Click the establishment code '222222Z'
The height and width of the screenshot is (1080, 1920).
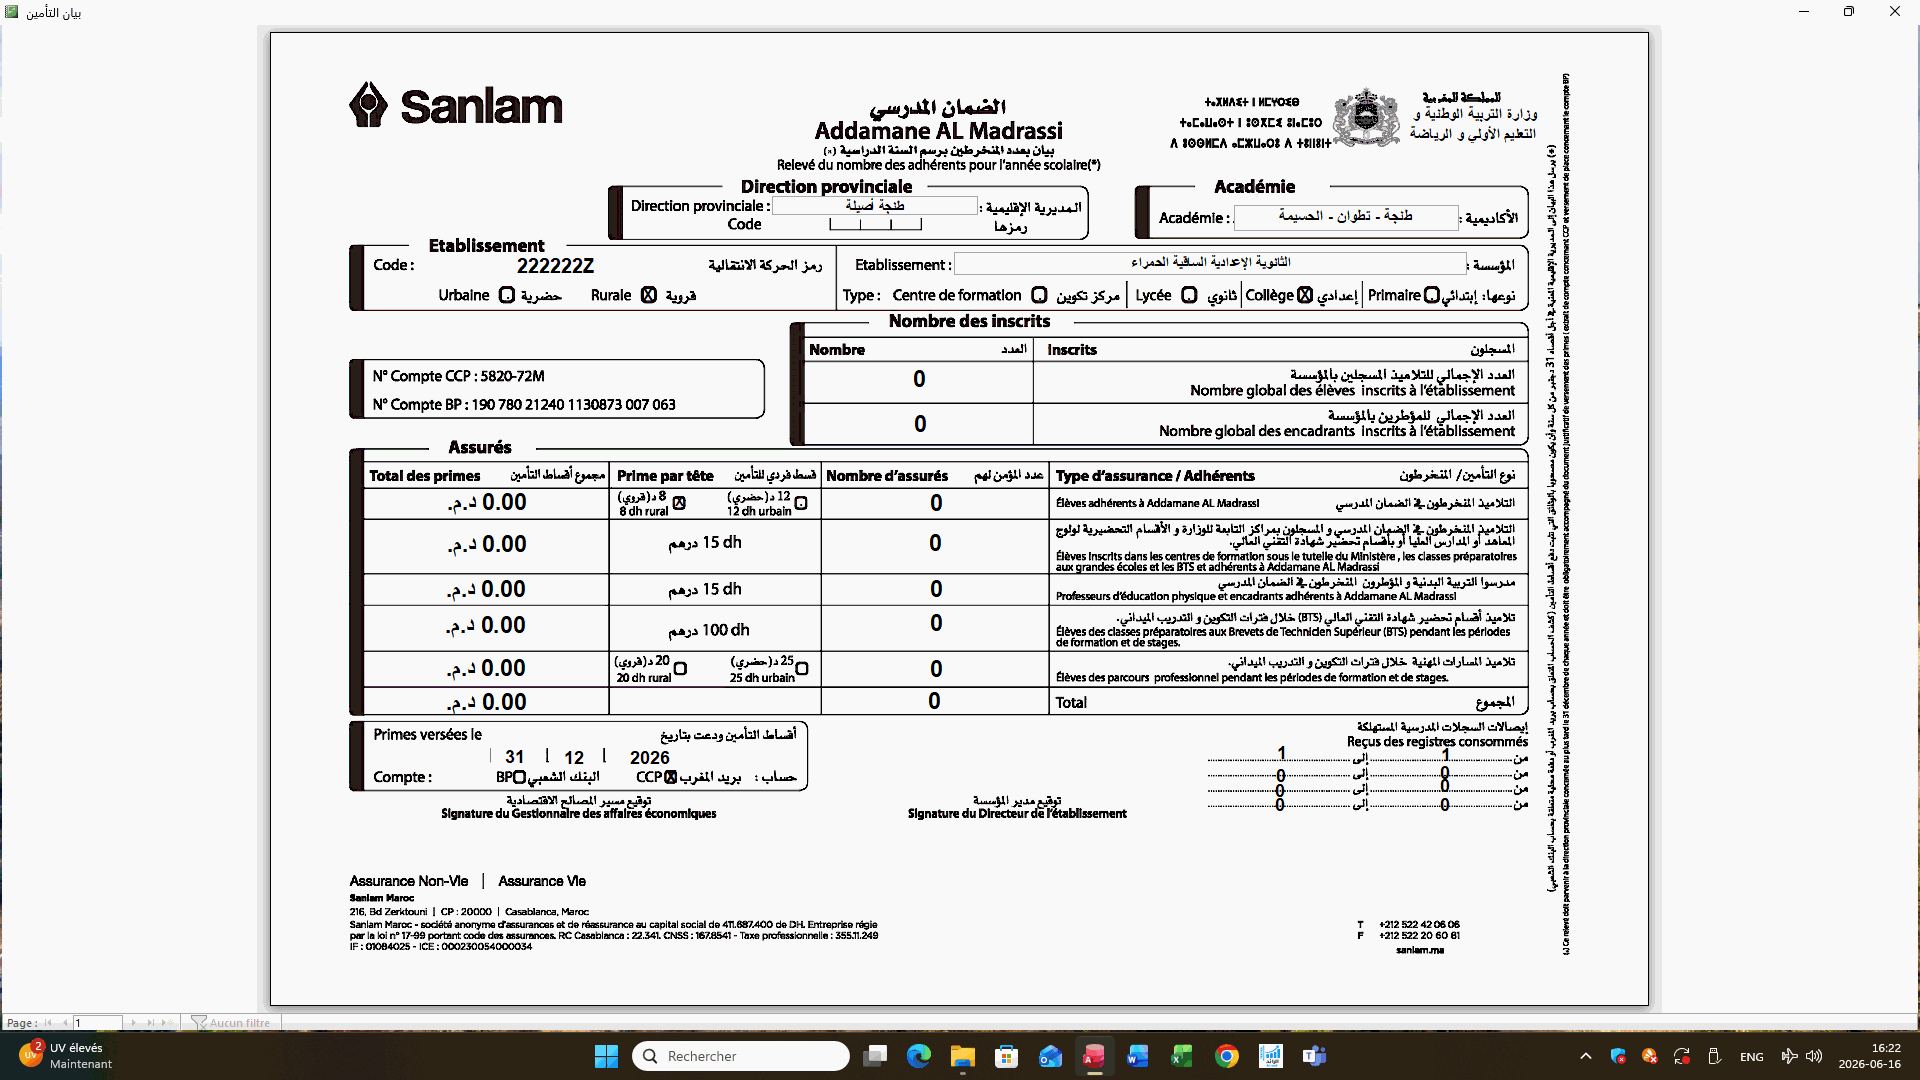pyautogui.click(x=555, y=266)
